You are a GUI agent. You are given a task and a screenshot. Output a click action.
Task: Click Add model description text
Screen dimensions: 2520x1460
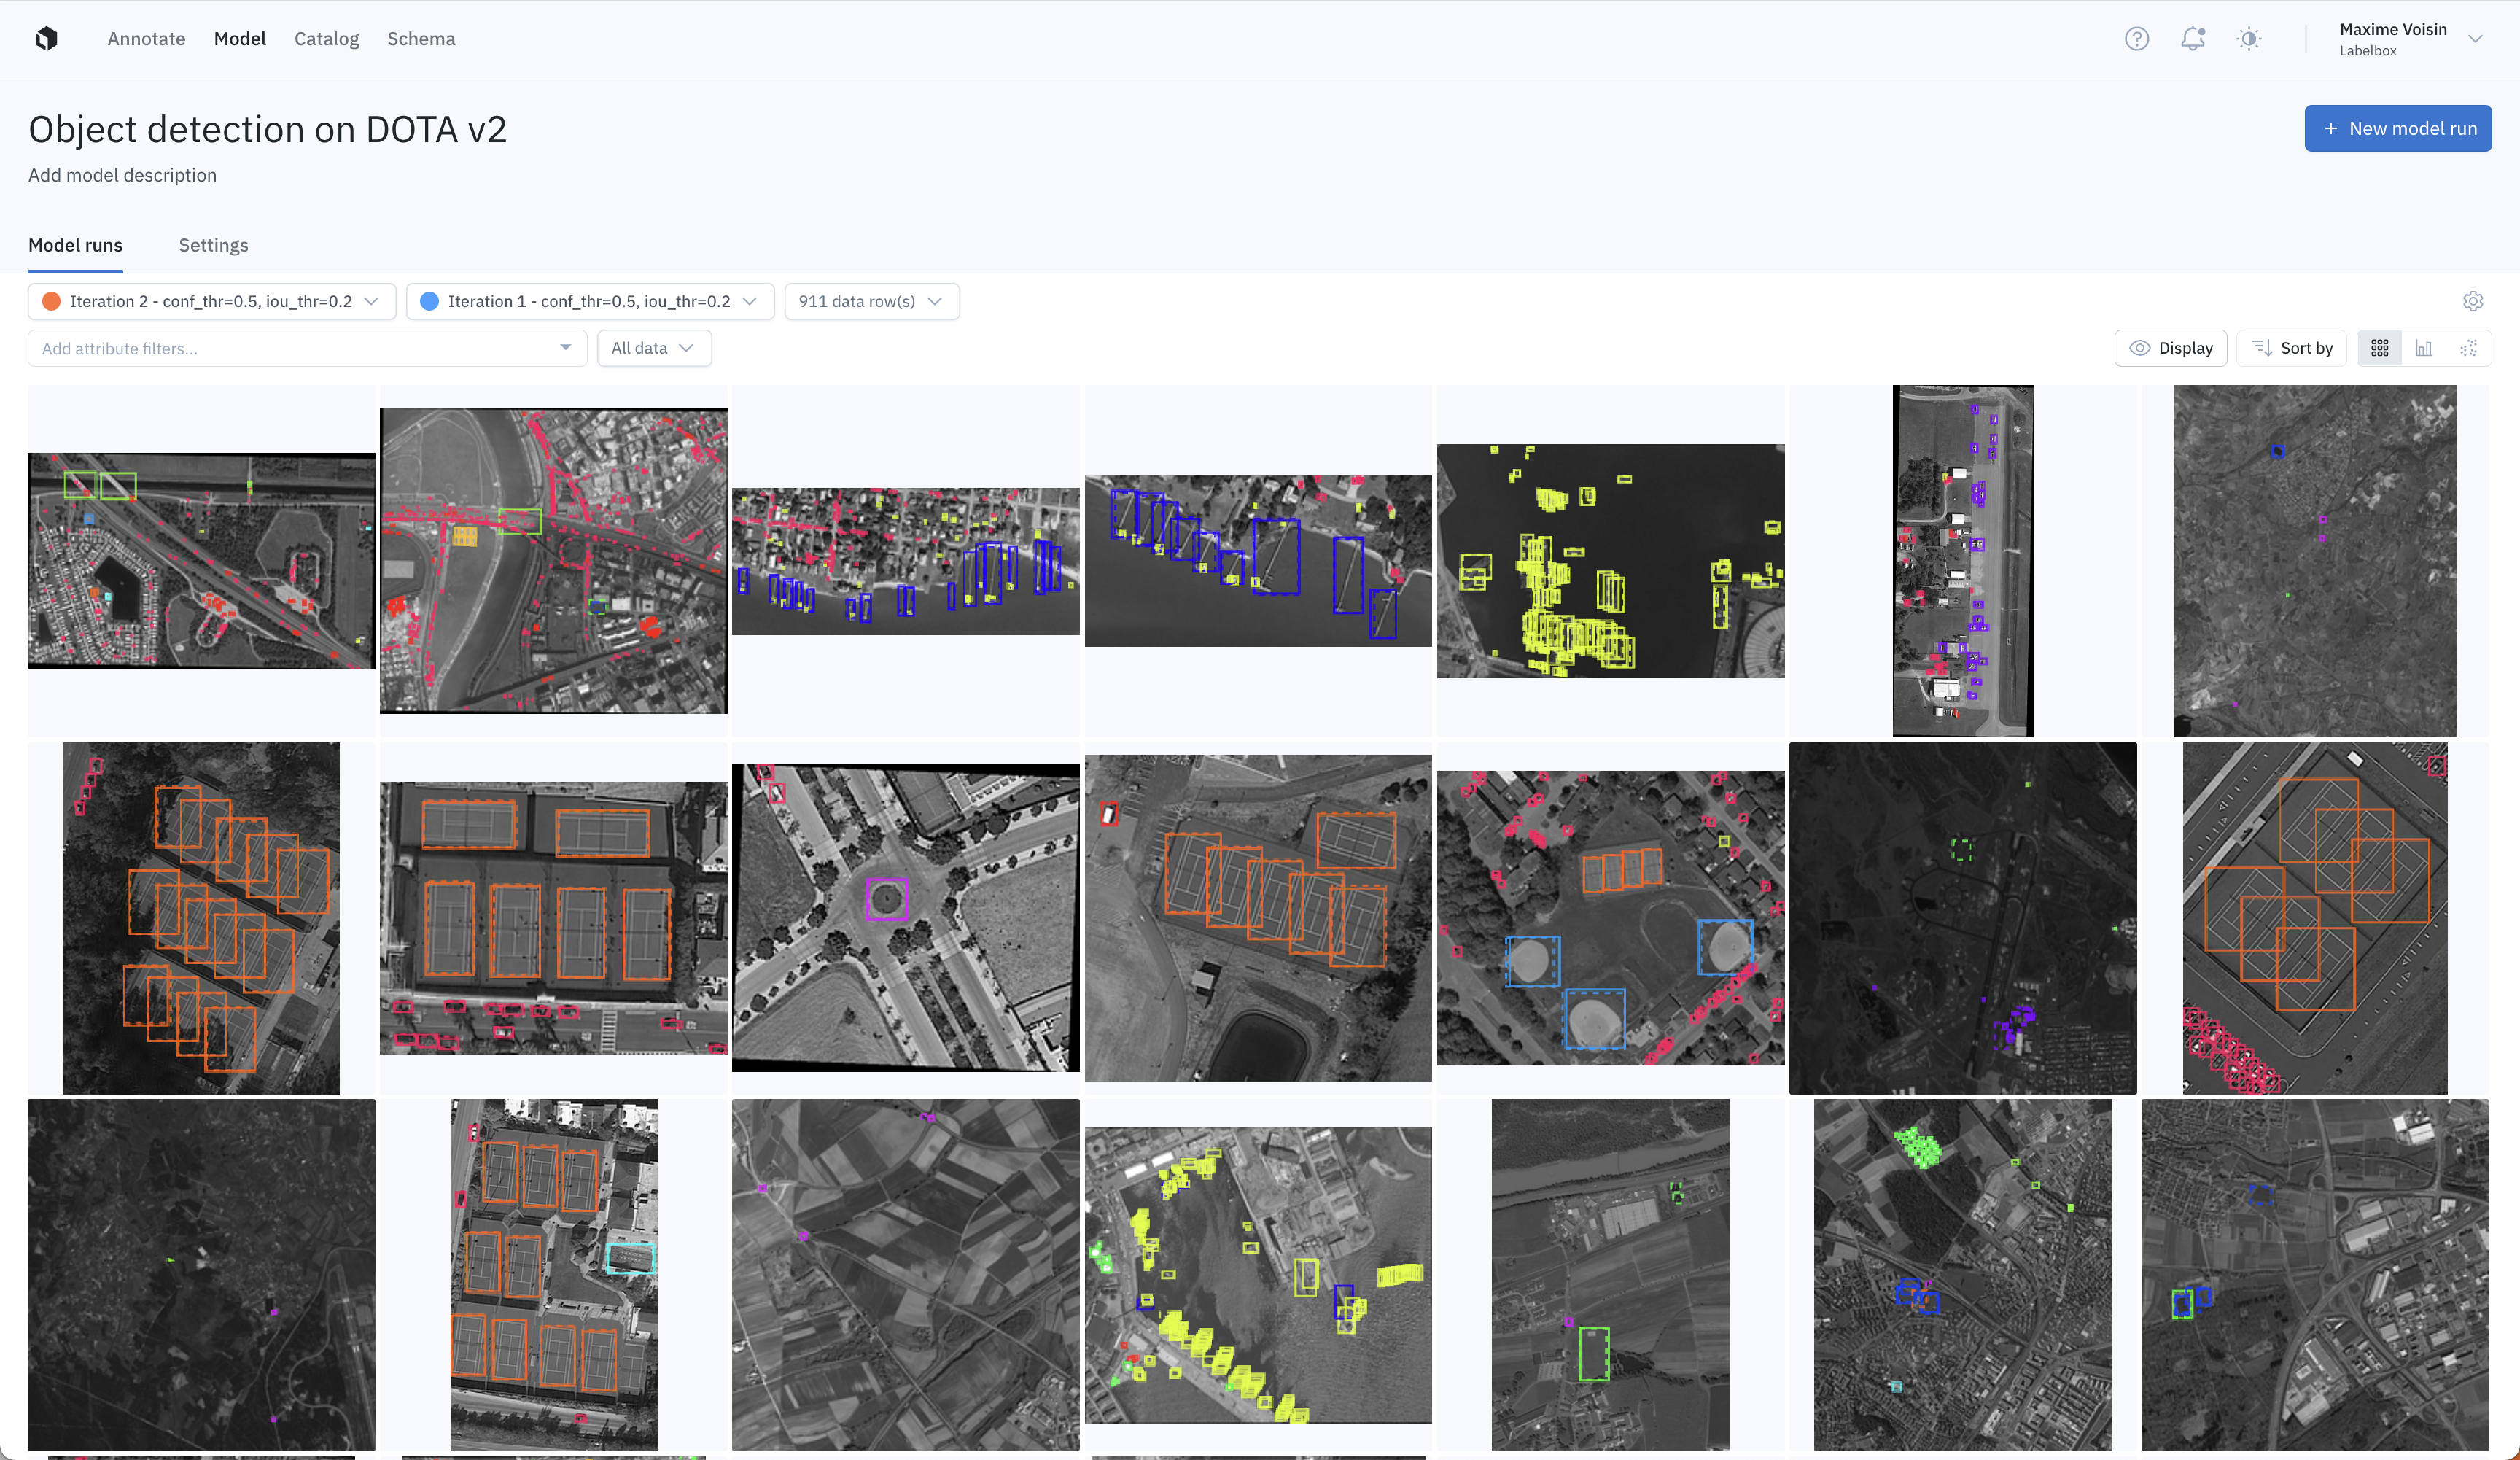(122, 175)
